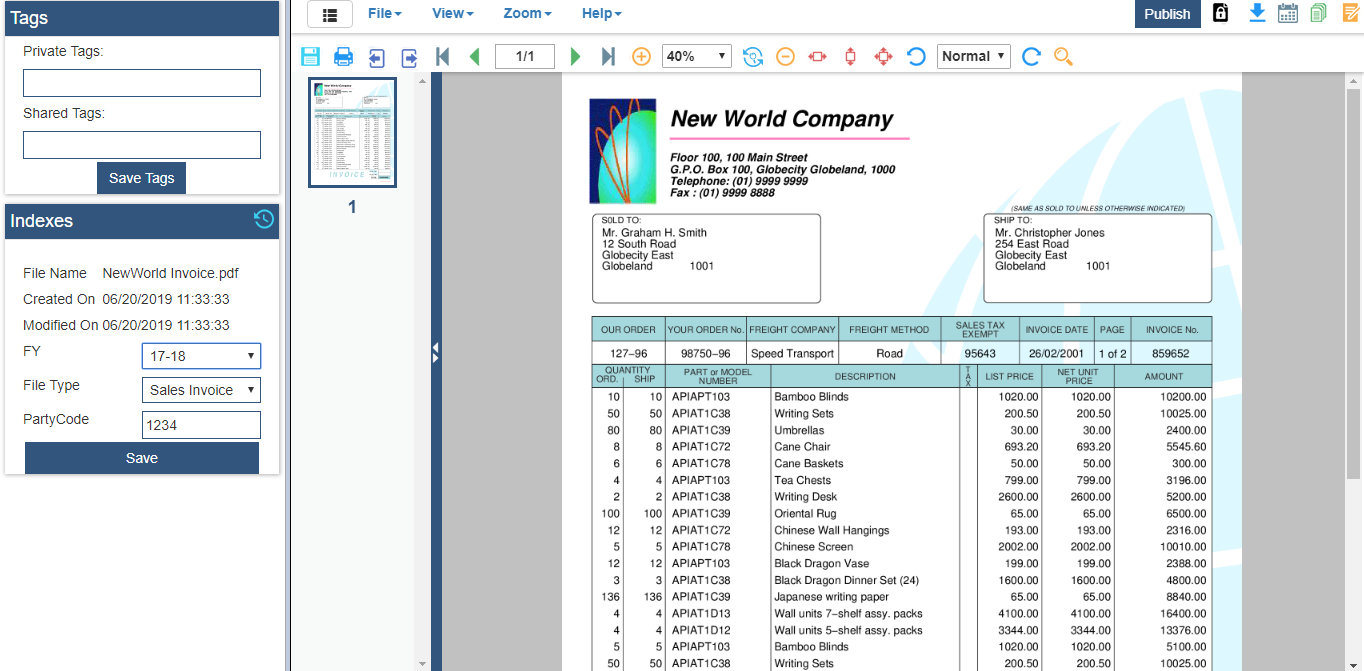Open the File menu

point(384,14)
